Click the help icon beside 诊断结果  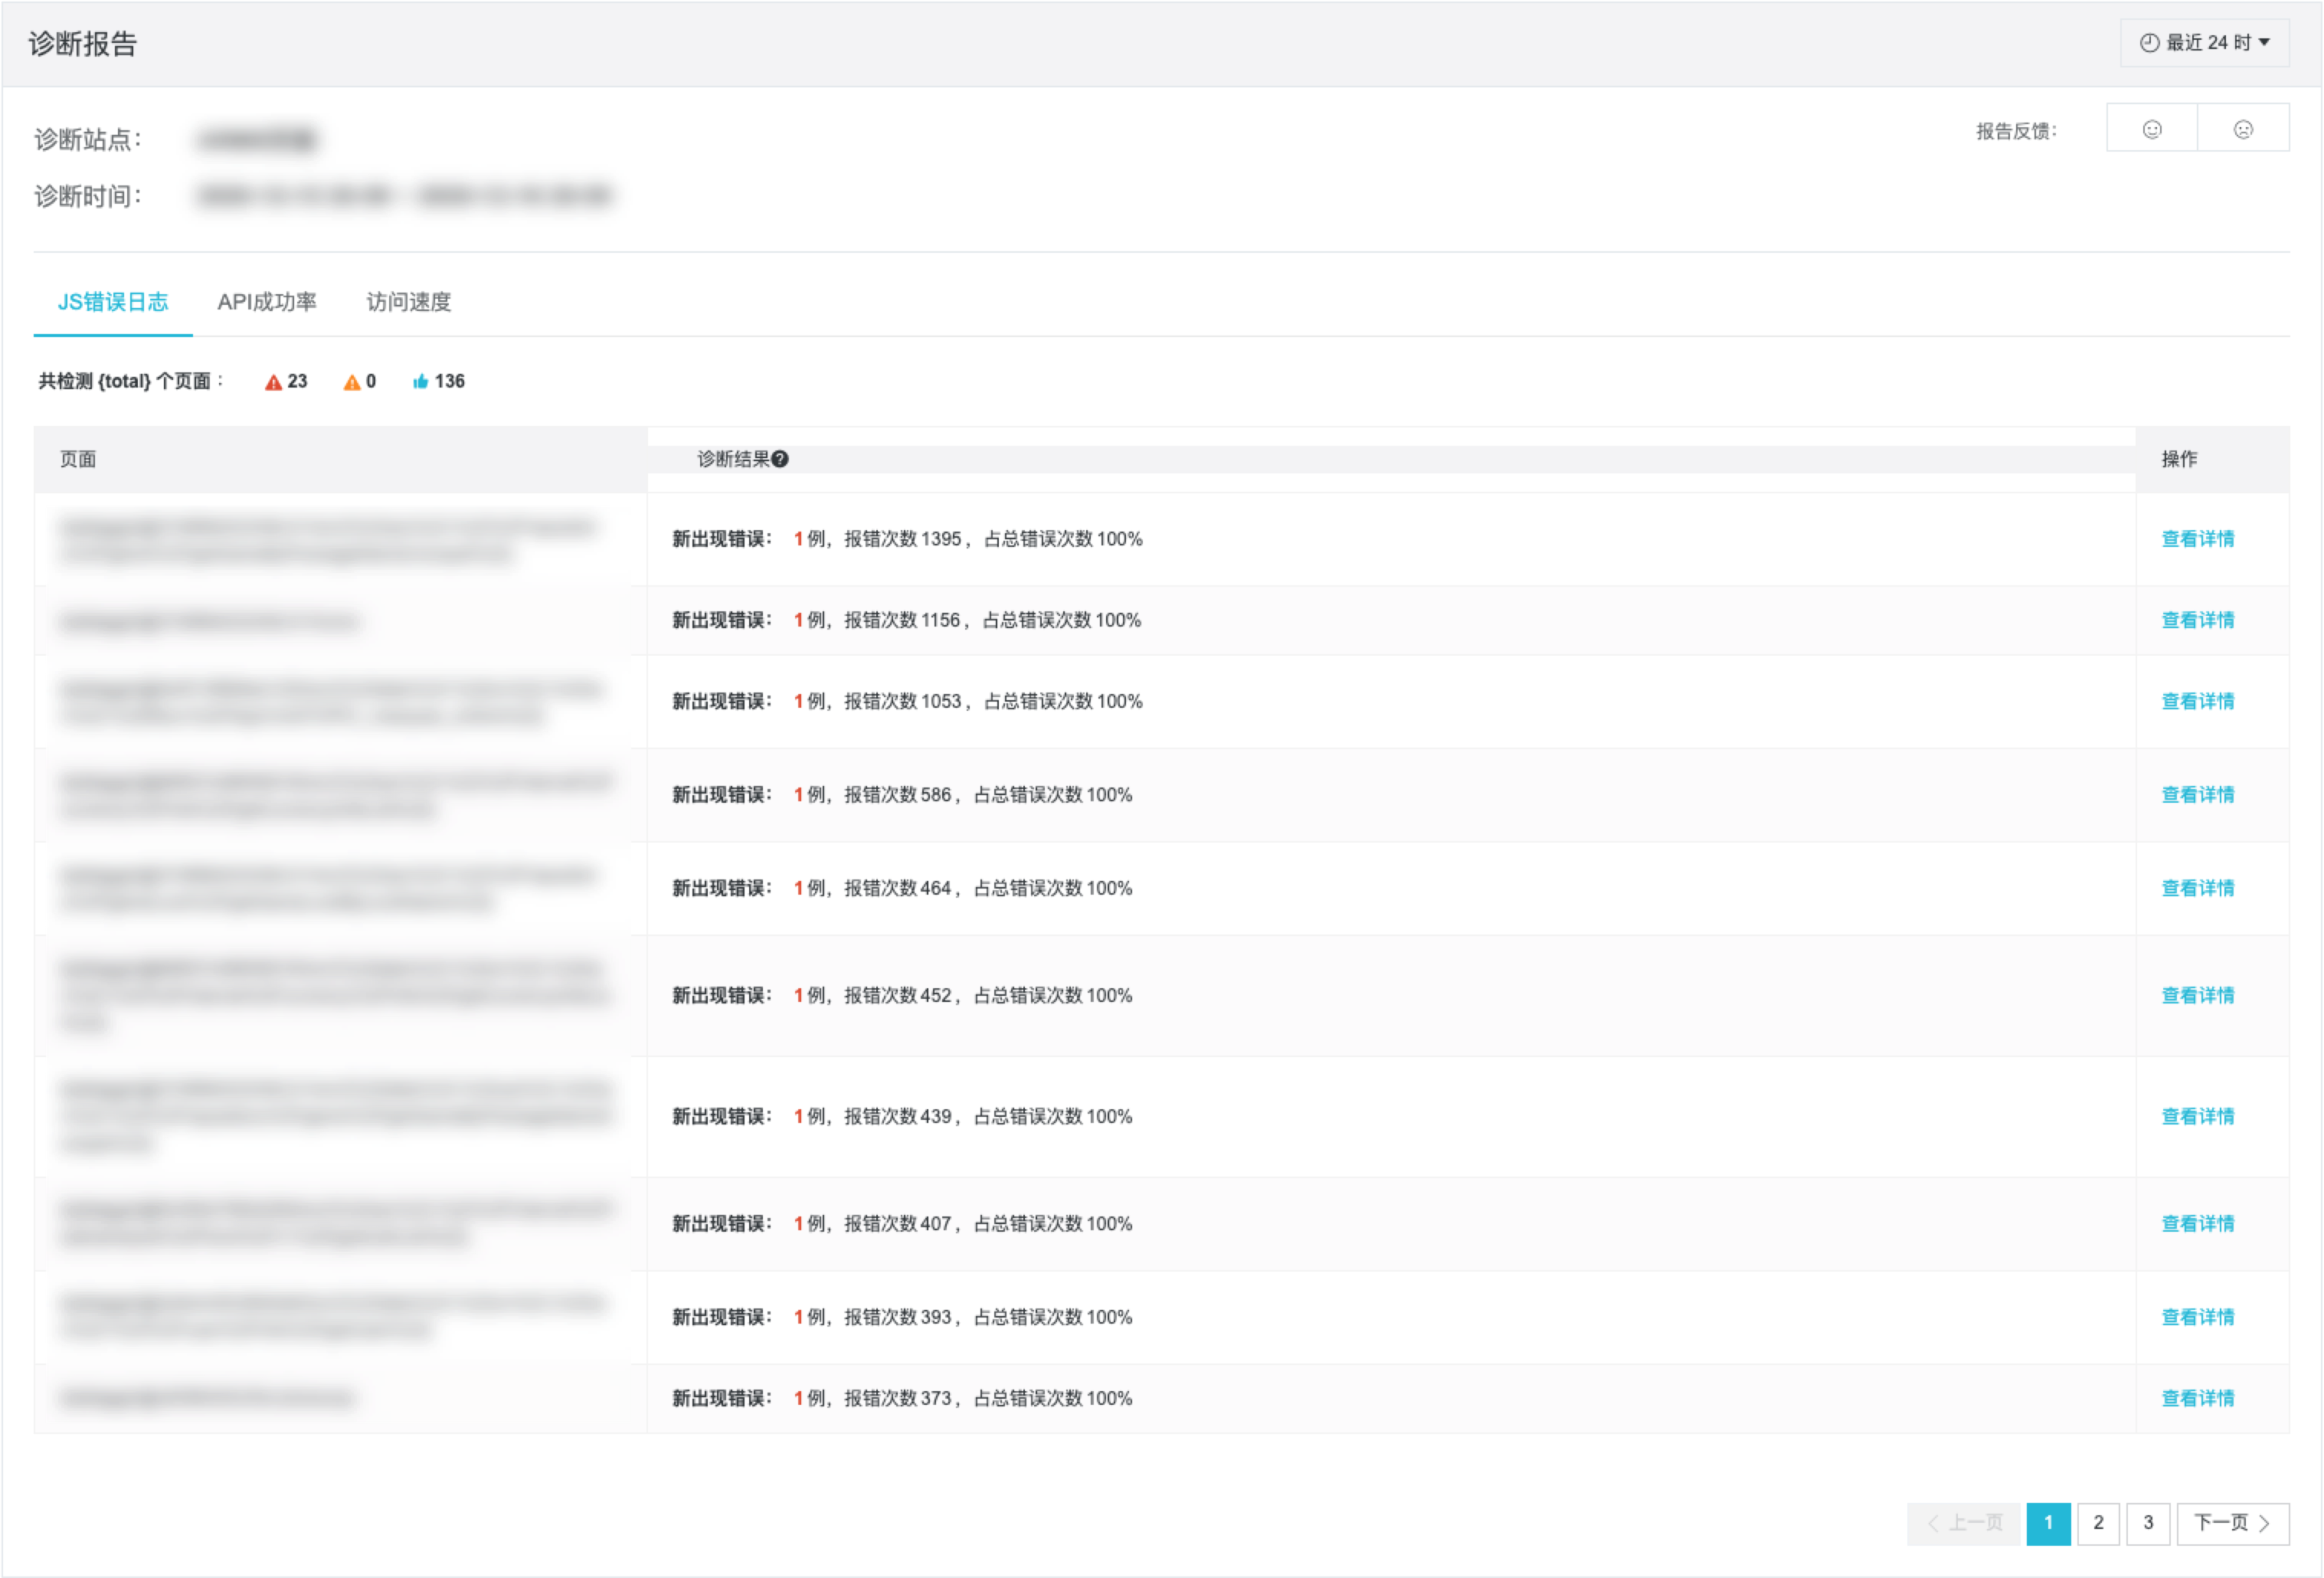click(x=780, y=459)
